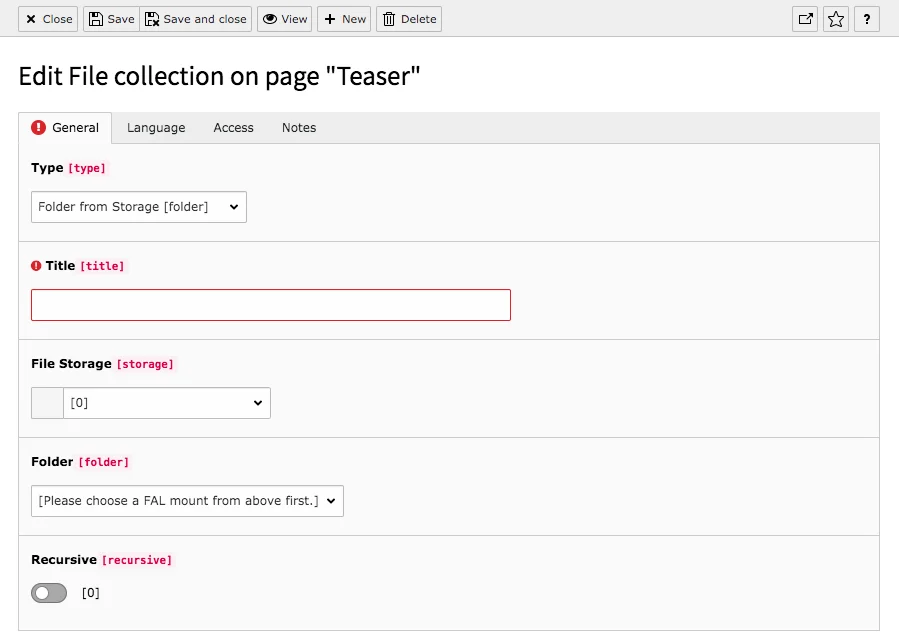Open the Type dropdown showing Folder from Storage
The height and width of the screenshot is (636, 899).
pos(138,207)
